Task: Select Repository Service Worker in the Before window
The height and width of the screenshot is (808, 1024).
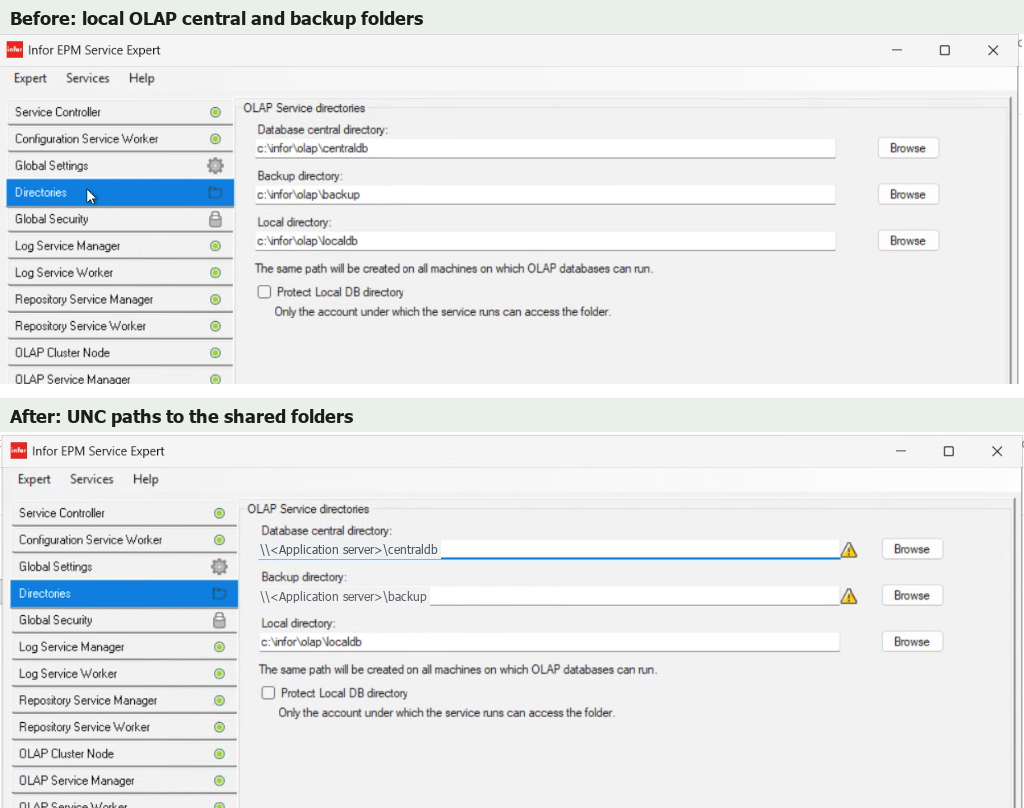Action: (x=120, y=327)
